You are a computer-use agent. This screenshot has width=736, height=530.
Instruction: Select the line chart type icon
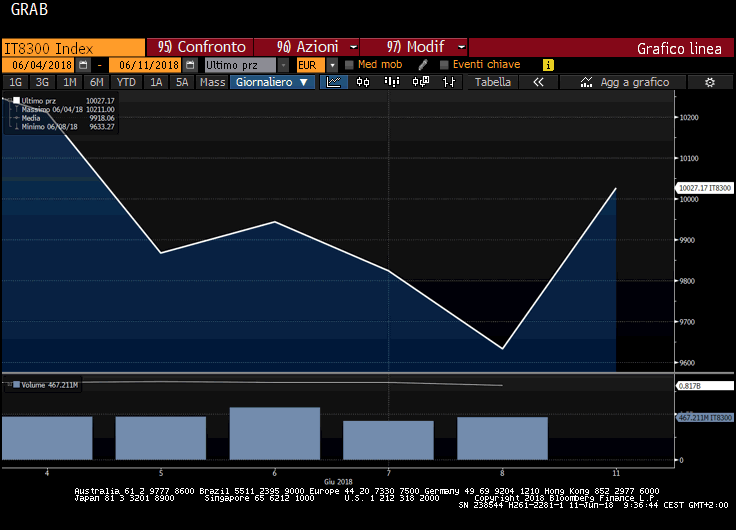point(335,82)
